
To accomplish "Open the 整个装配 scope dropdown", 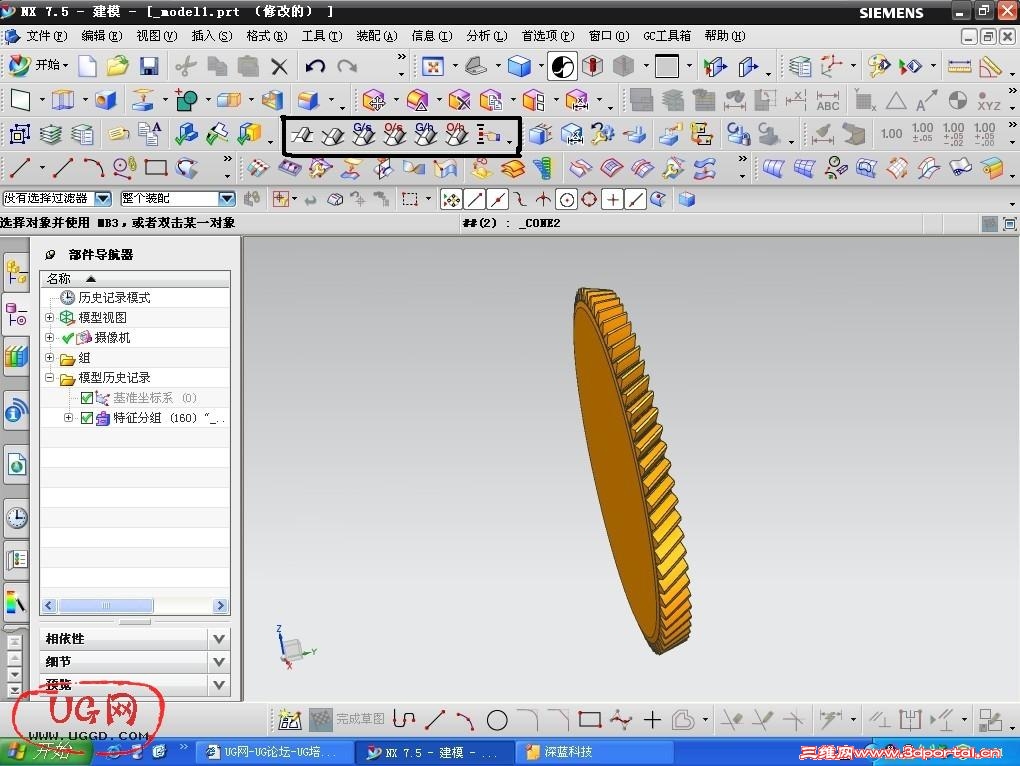I will click(226, 198).
